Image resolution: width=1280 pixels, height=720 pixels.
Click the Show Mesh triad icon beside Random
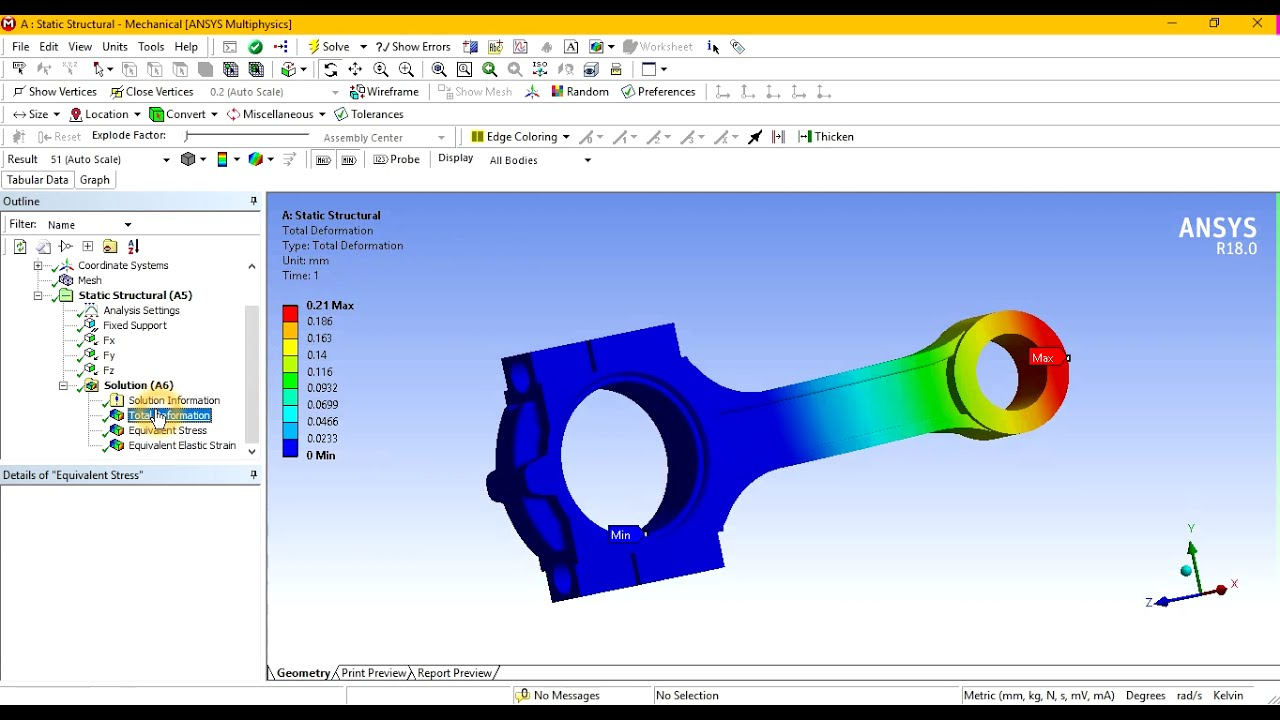pos(532,92)
